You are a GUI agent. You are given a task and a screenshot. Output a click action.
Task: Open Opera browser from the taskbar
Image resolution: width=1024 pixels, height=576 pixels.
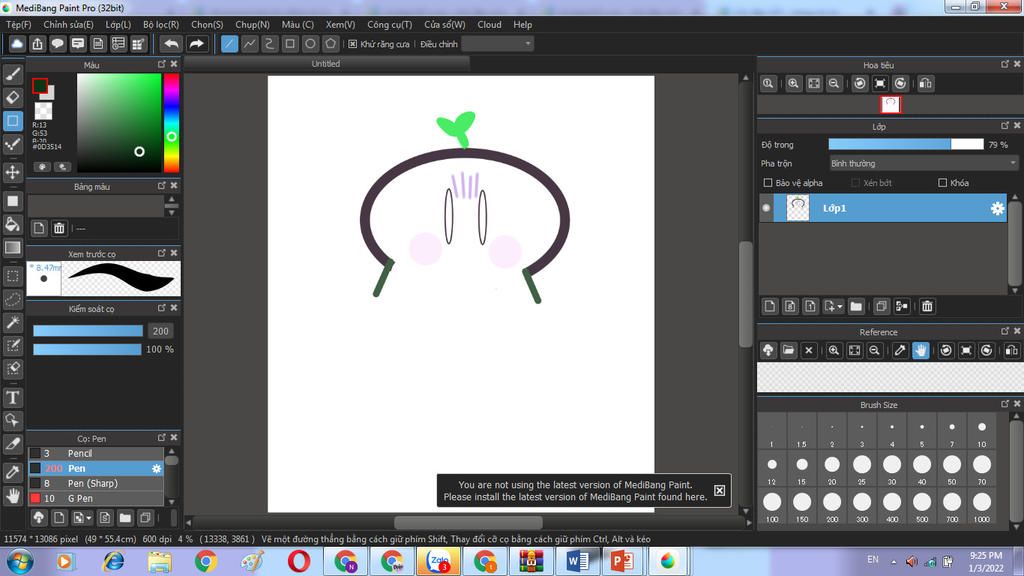point(298,562)
